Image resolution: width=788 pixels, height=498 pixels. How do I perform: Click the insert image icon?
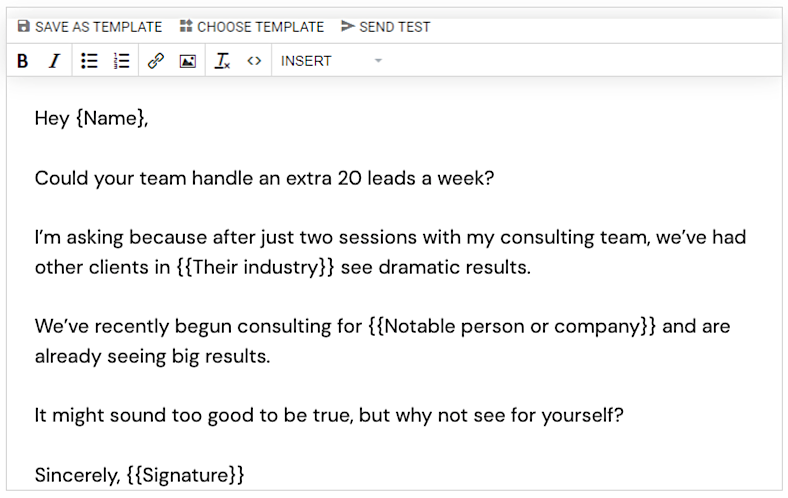click(x=187, y=61)
